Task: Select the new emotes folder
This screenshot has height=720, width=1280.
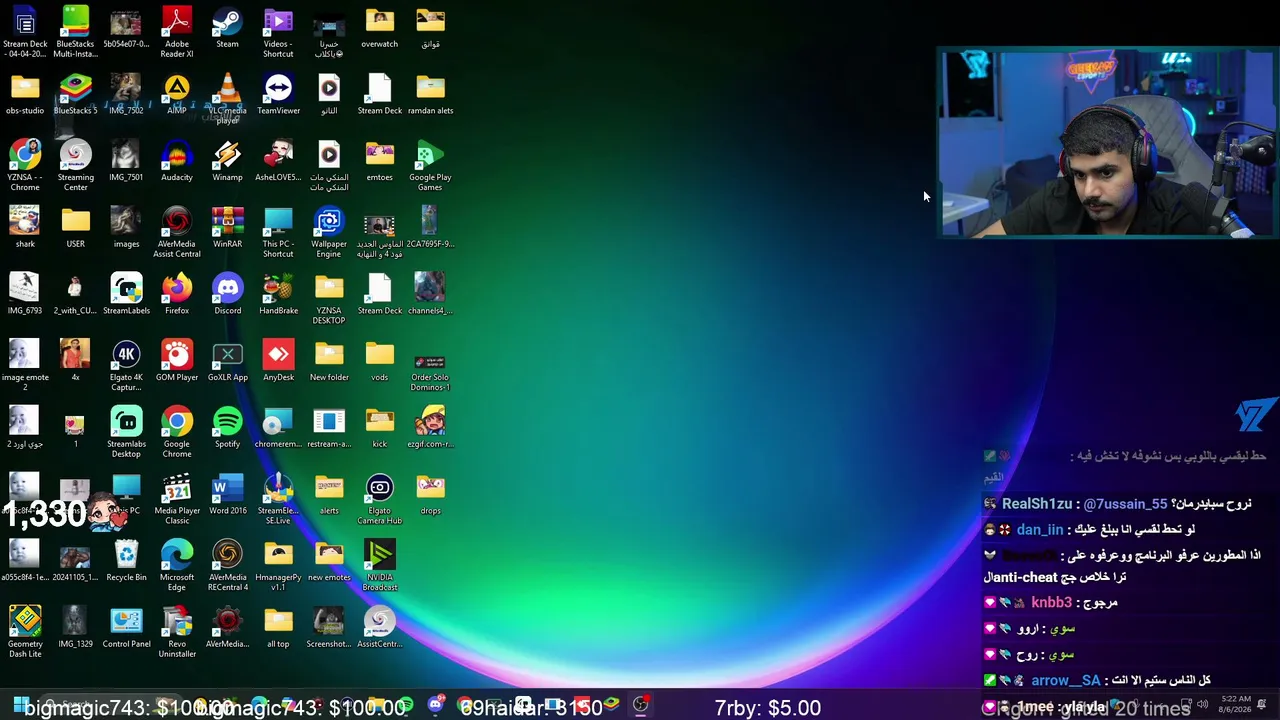Action: click(x=329, y=561)
